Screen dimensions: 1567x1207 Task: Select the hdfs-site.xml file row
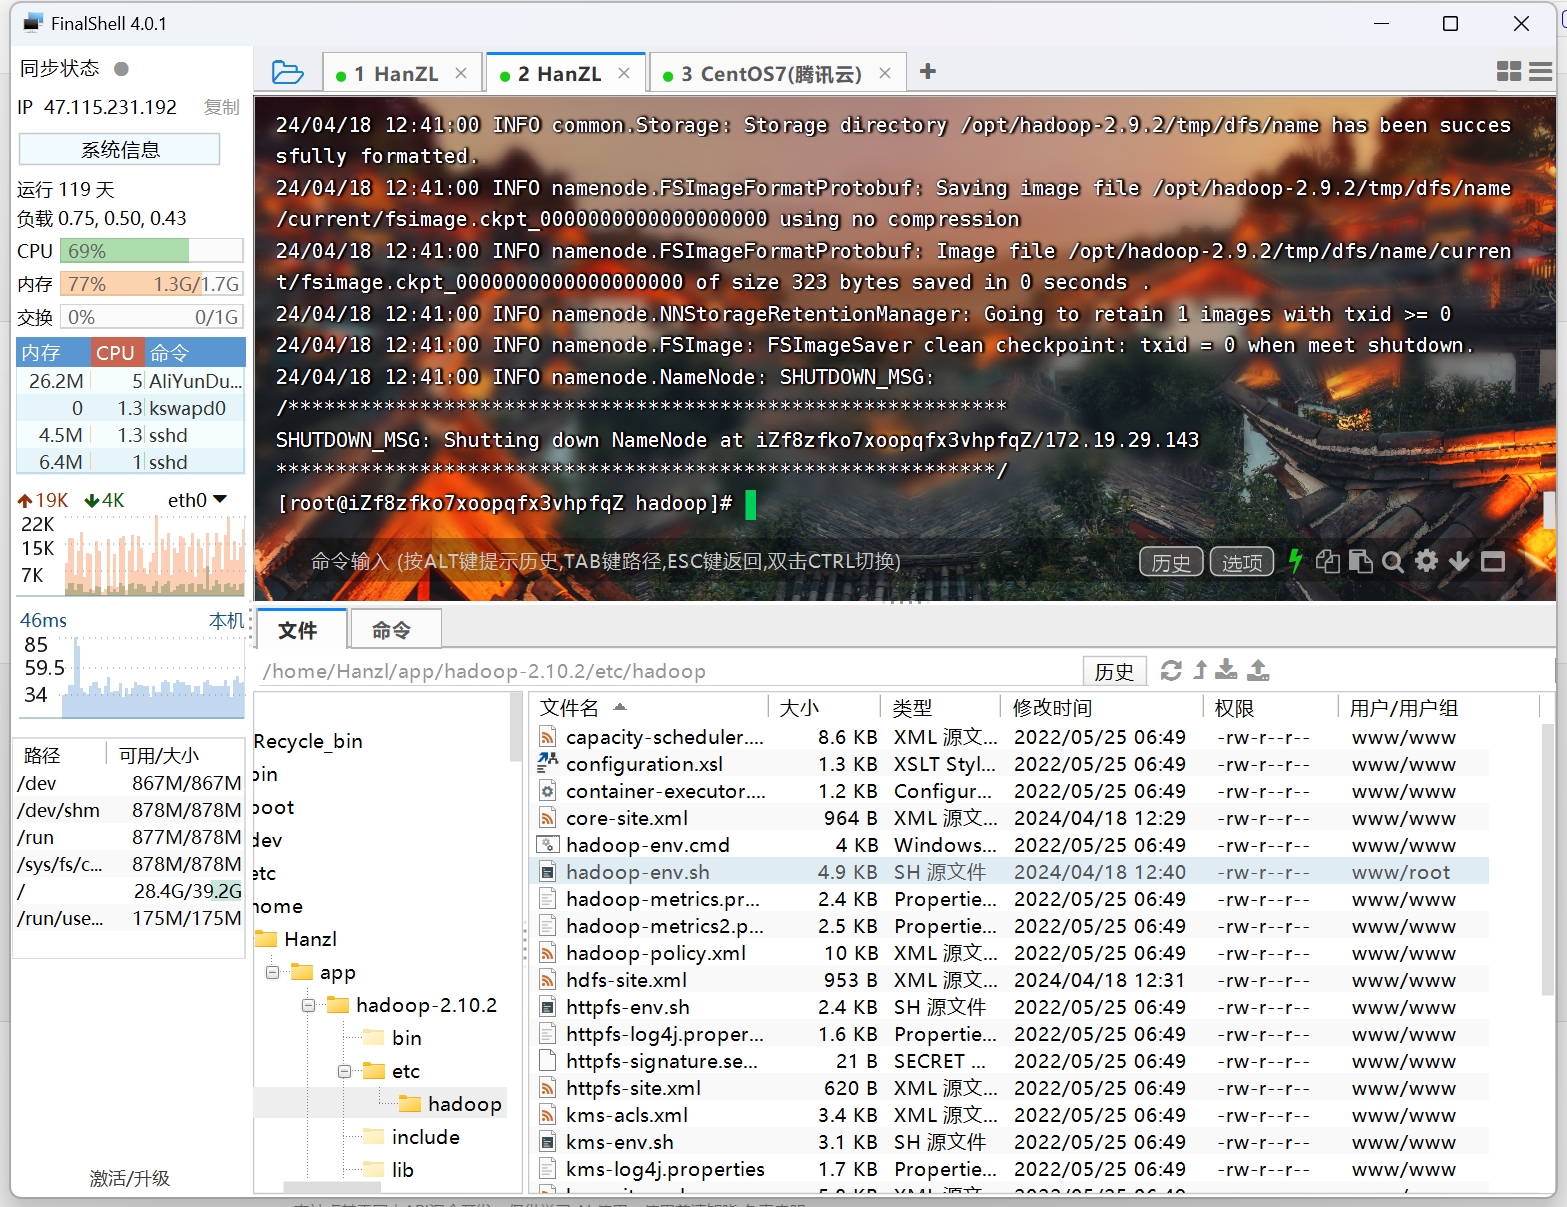coord(1008,980)
